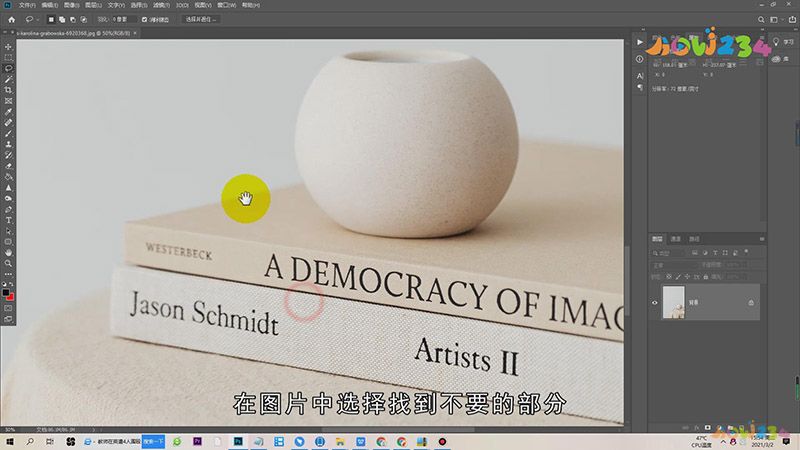The image size is (800, 450).
Task: Select the Magic Wand tool
Action: pyautogui.click(x=8, y=79)
